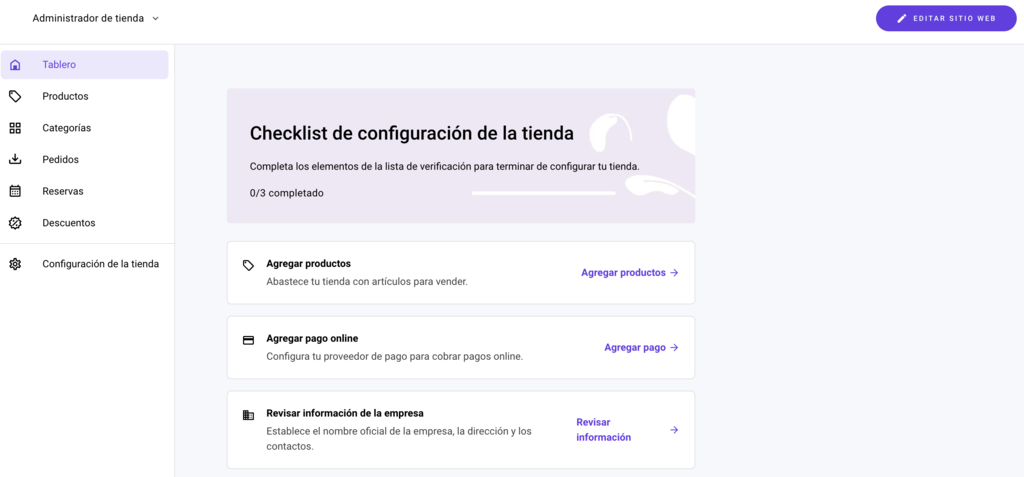Image resolution: width=1024 pixels, height=477 pixels.
Task: Click the Editar Sitio Web button
Action: click(x=946, y=18)
